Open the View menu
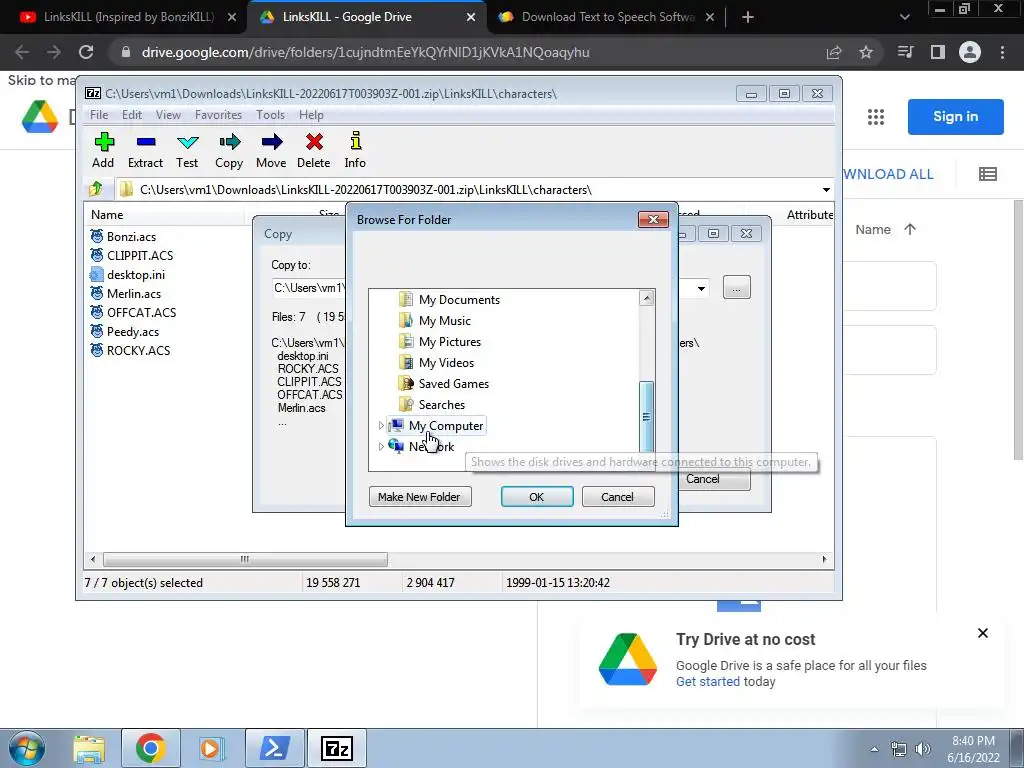This screenshot has width=1024, height=768. click(168, 115)
